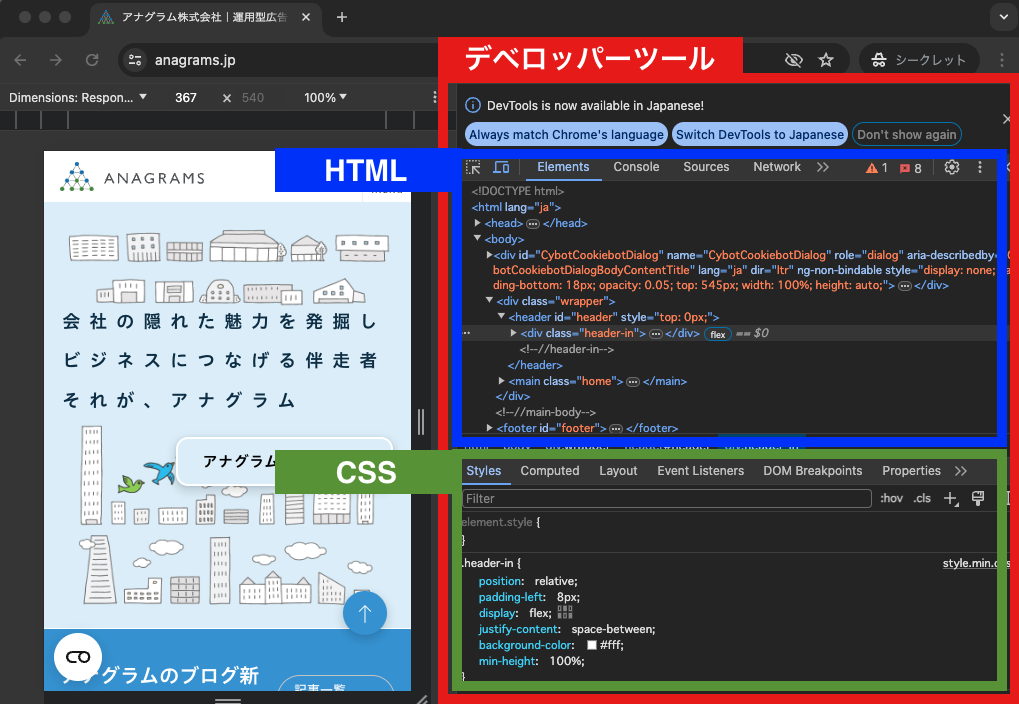Expand the footer element node
The height and width of the screenshot is (704, 1019).
pos(490,428)
